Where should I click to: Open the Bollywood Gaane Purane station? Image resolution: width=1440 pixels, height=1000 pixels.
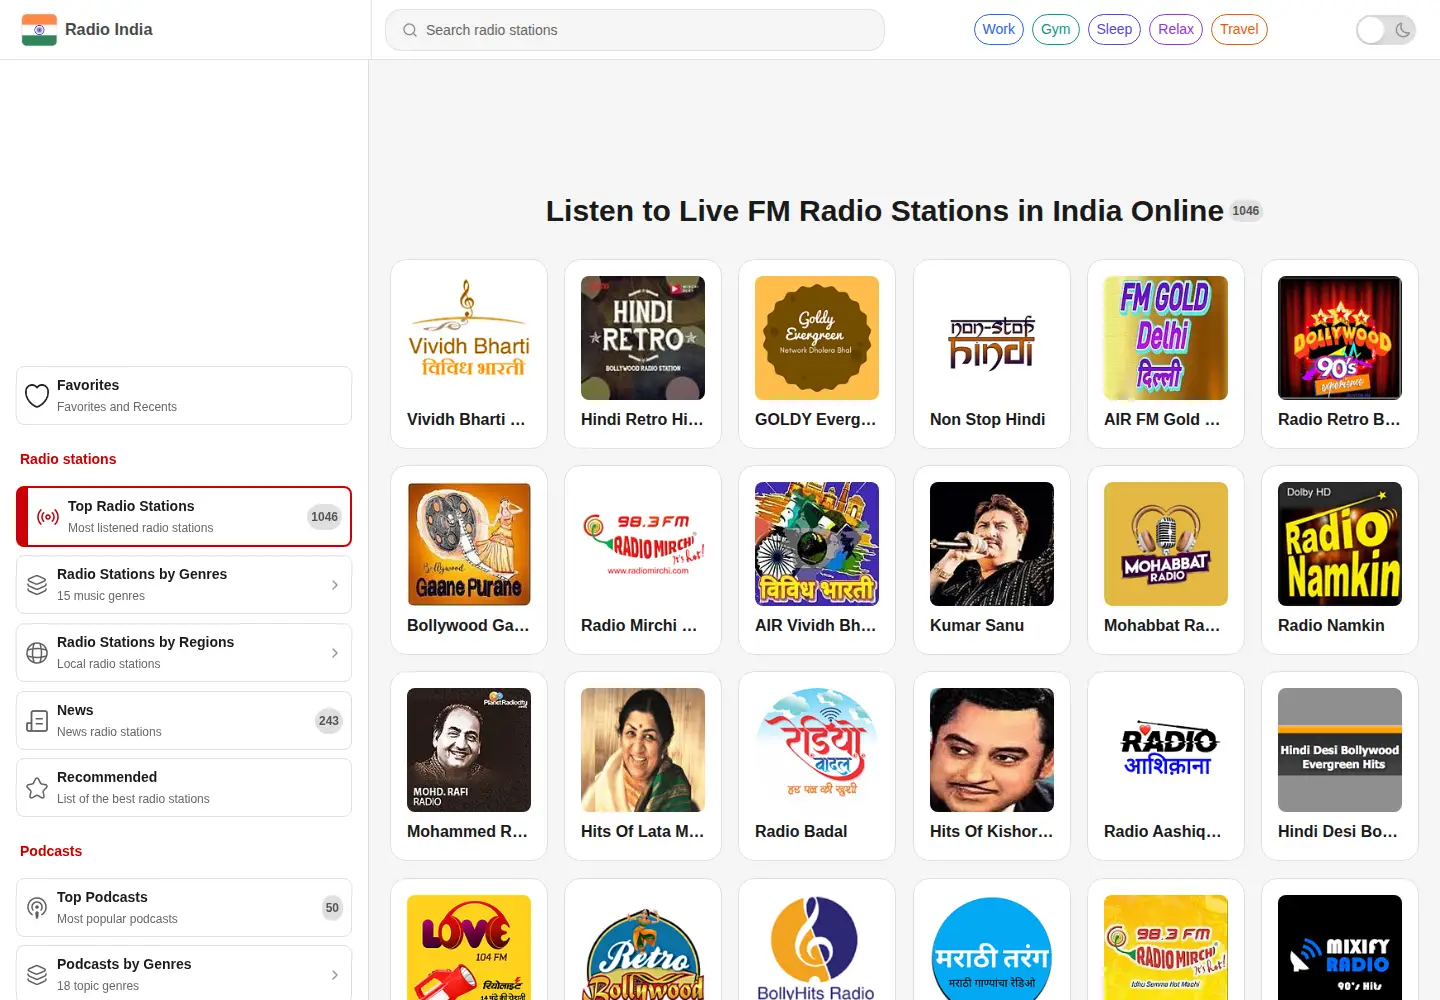[469, 560]
